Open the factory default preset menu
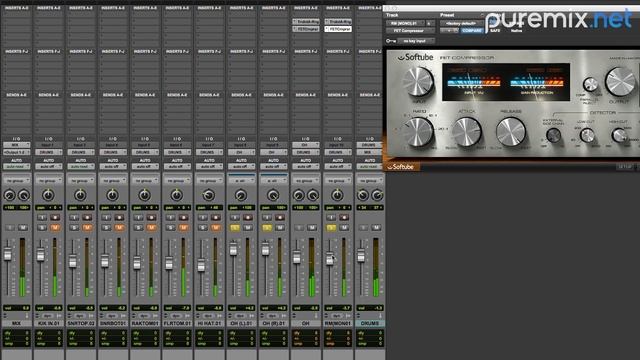The height and width of the screenshot is (360, 640). [x=461, y=23]
